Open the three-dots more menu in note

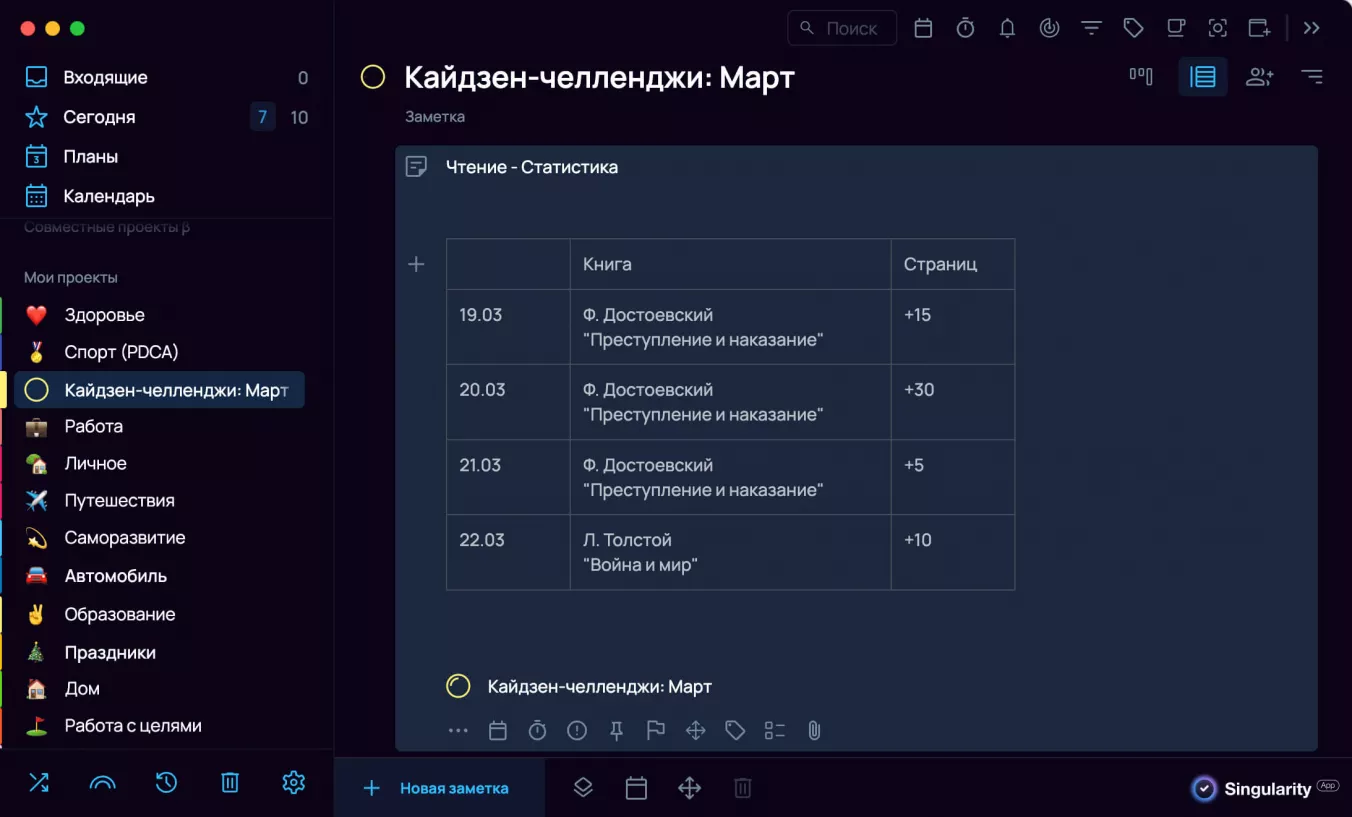click(x=458, y=731)
